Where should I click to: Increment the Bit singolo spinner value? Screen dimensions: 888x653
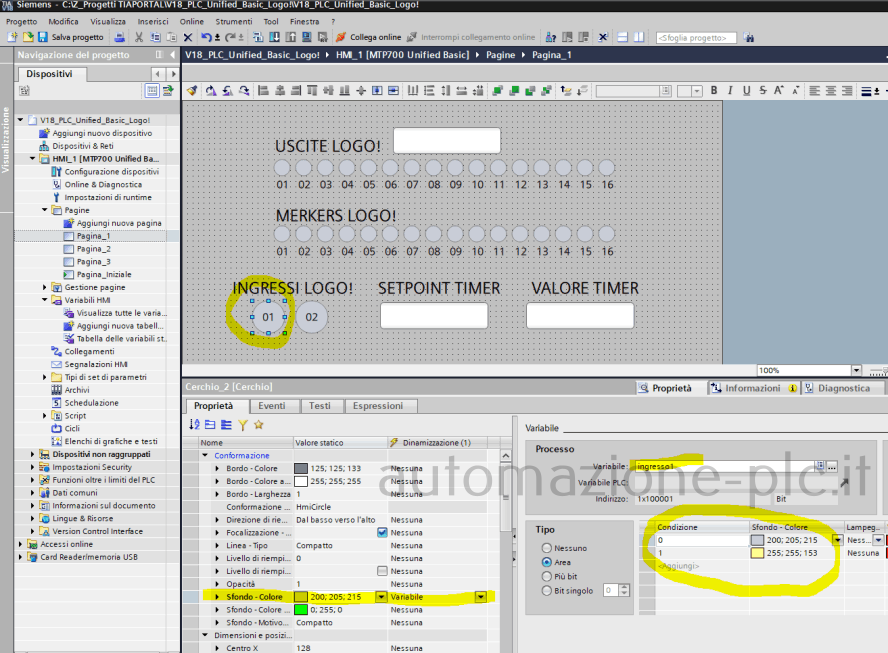pyautogui.click(x=624, y=587)
